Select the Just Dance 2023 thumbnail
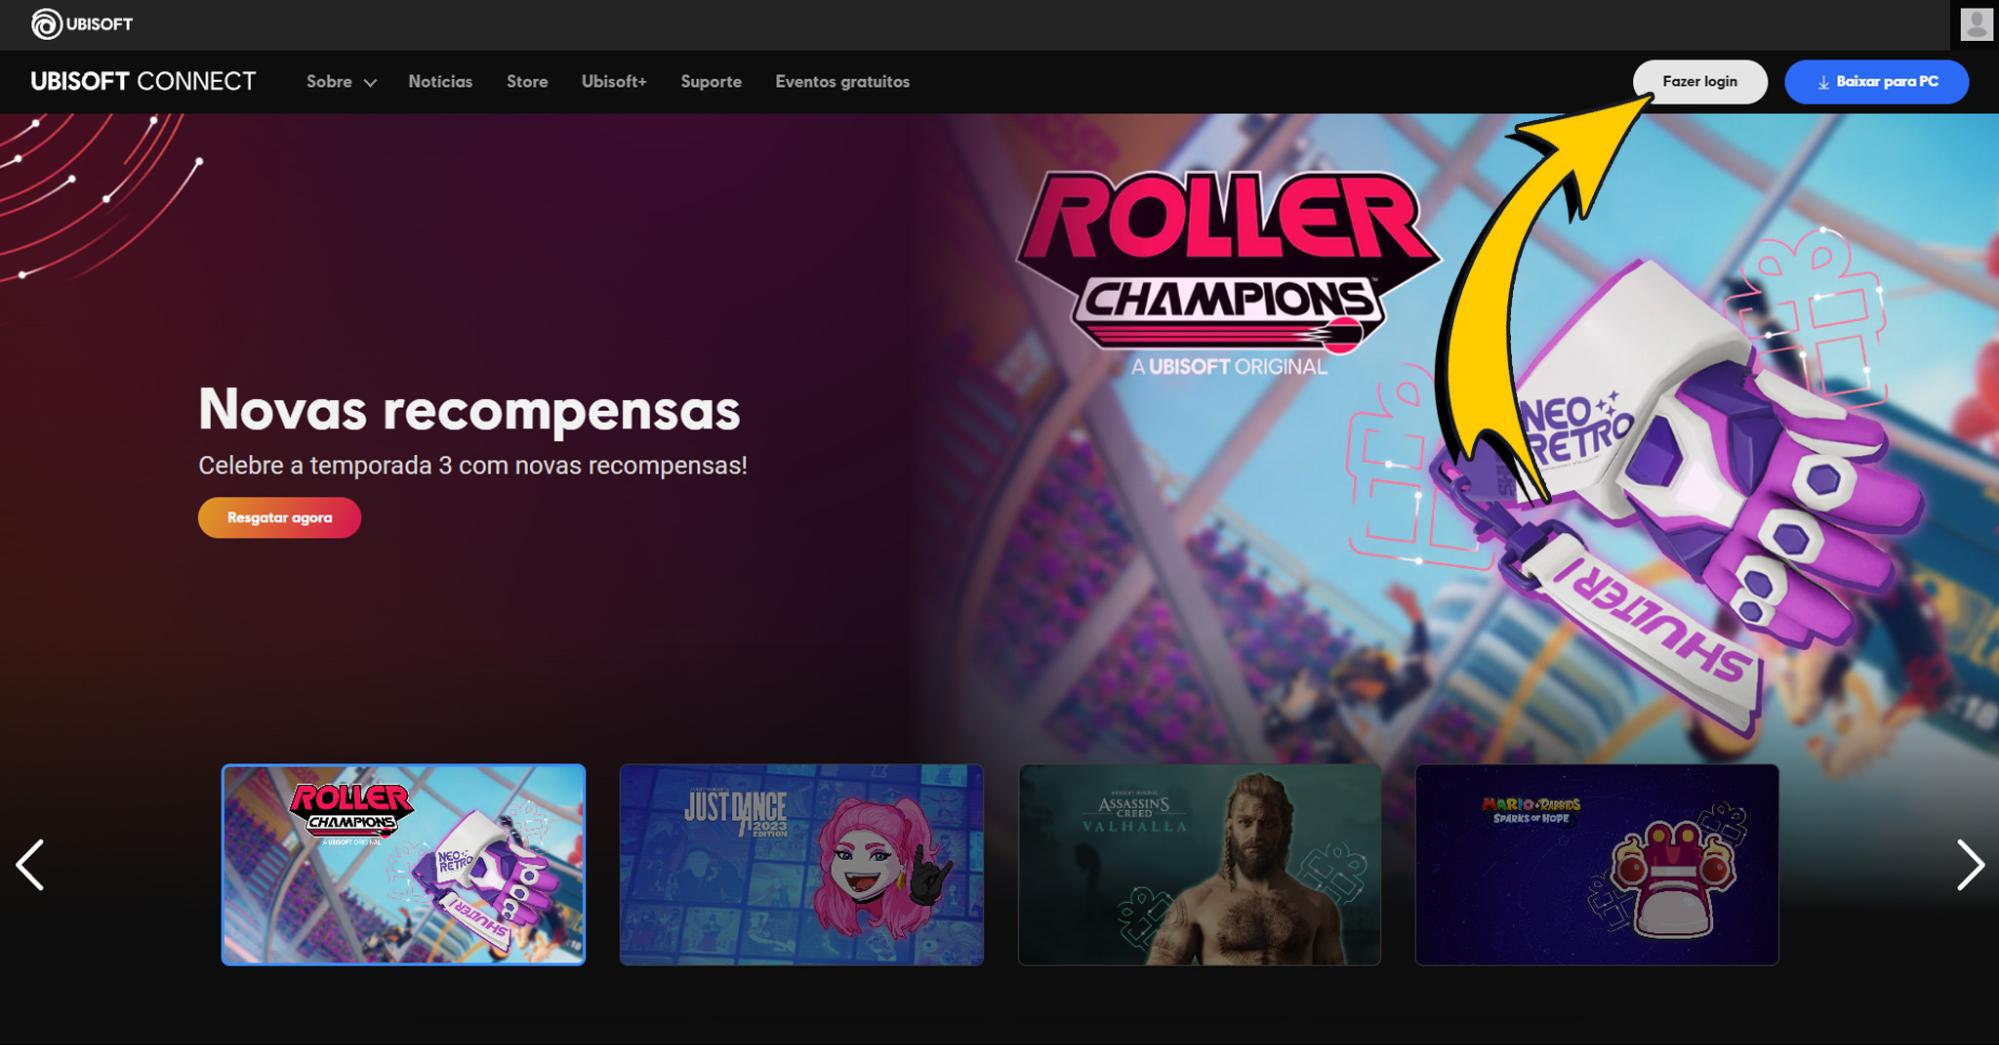 point(801,865)
